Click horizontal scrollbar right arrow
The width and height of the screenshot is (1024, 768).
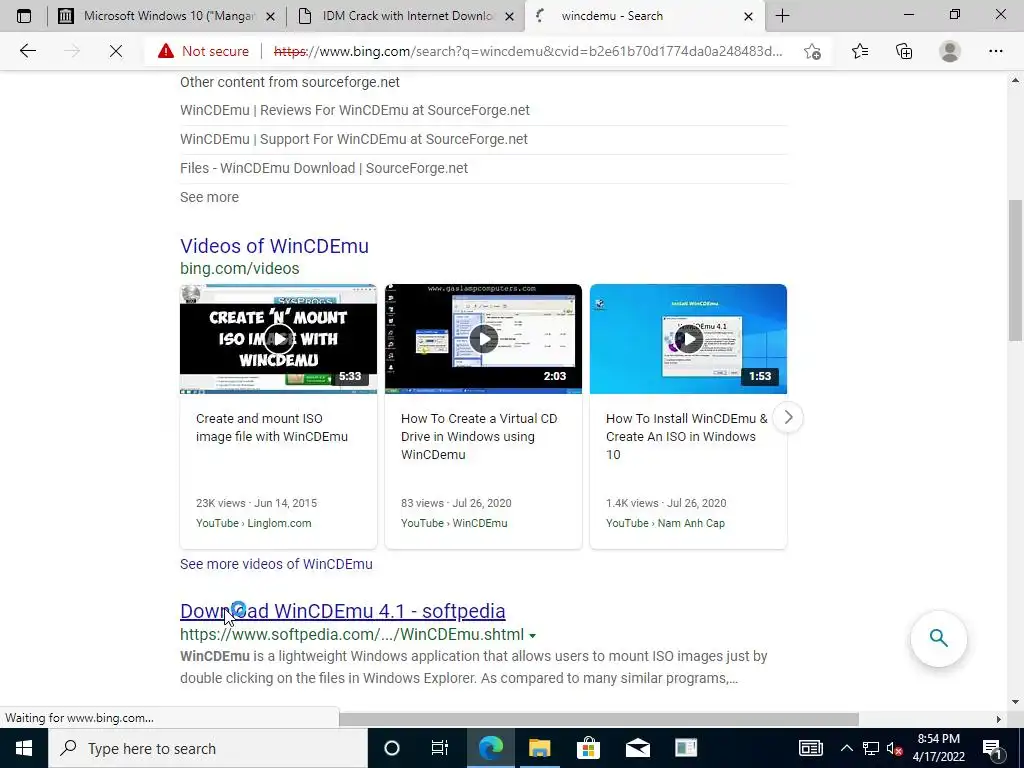[999, 719]
